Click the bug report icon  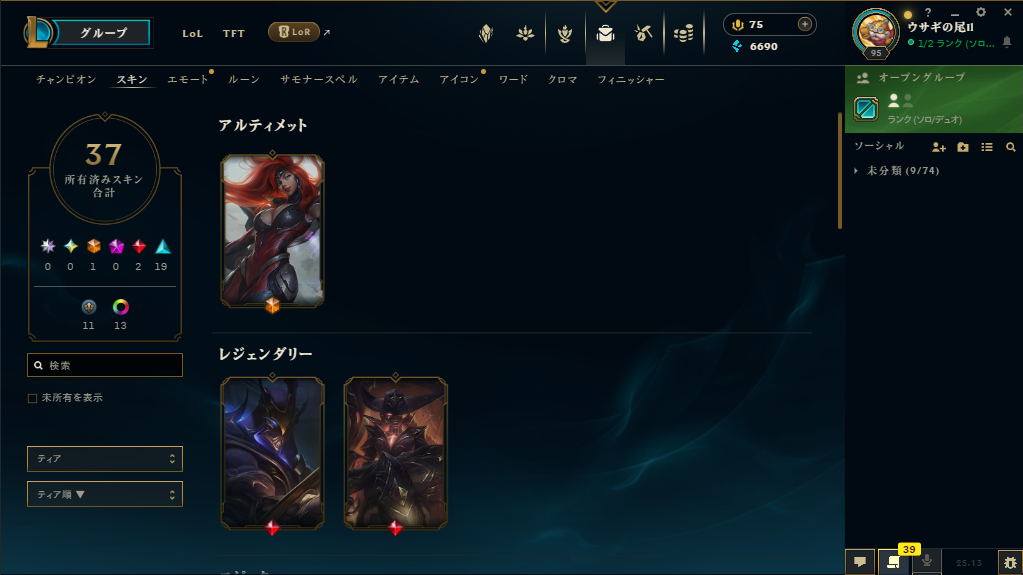(x=1010, y=562)
